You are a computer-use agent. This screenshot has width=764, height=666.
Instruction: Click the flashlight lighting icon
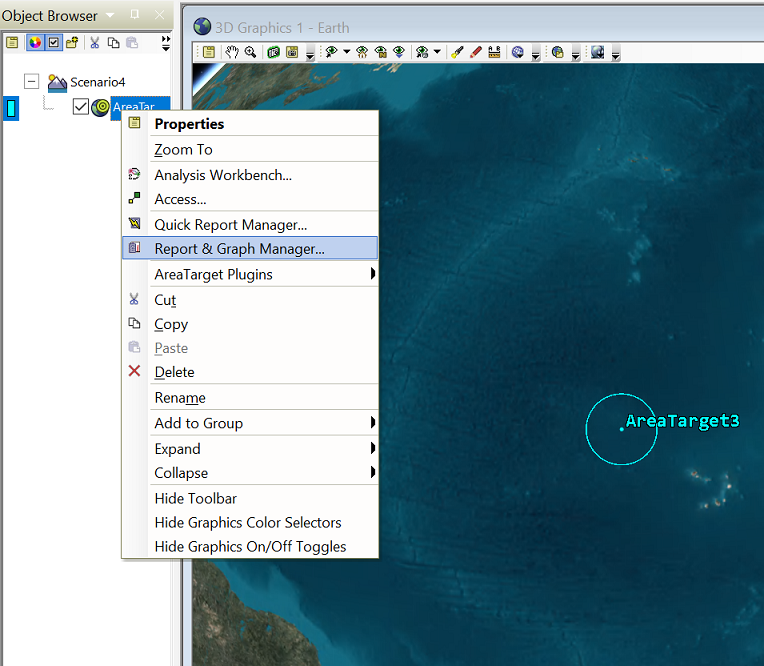[457, 52]
